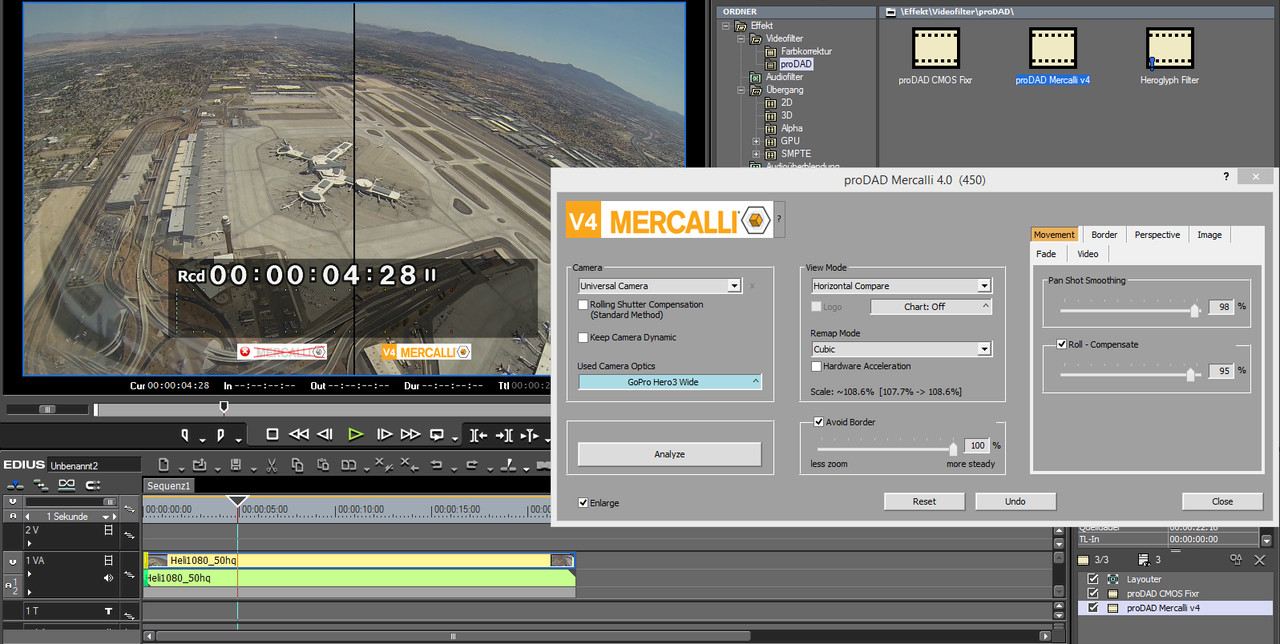Adjust Avoid Border zoom slider handle
Screen dimensions: 1280x644
(953, 449)
